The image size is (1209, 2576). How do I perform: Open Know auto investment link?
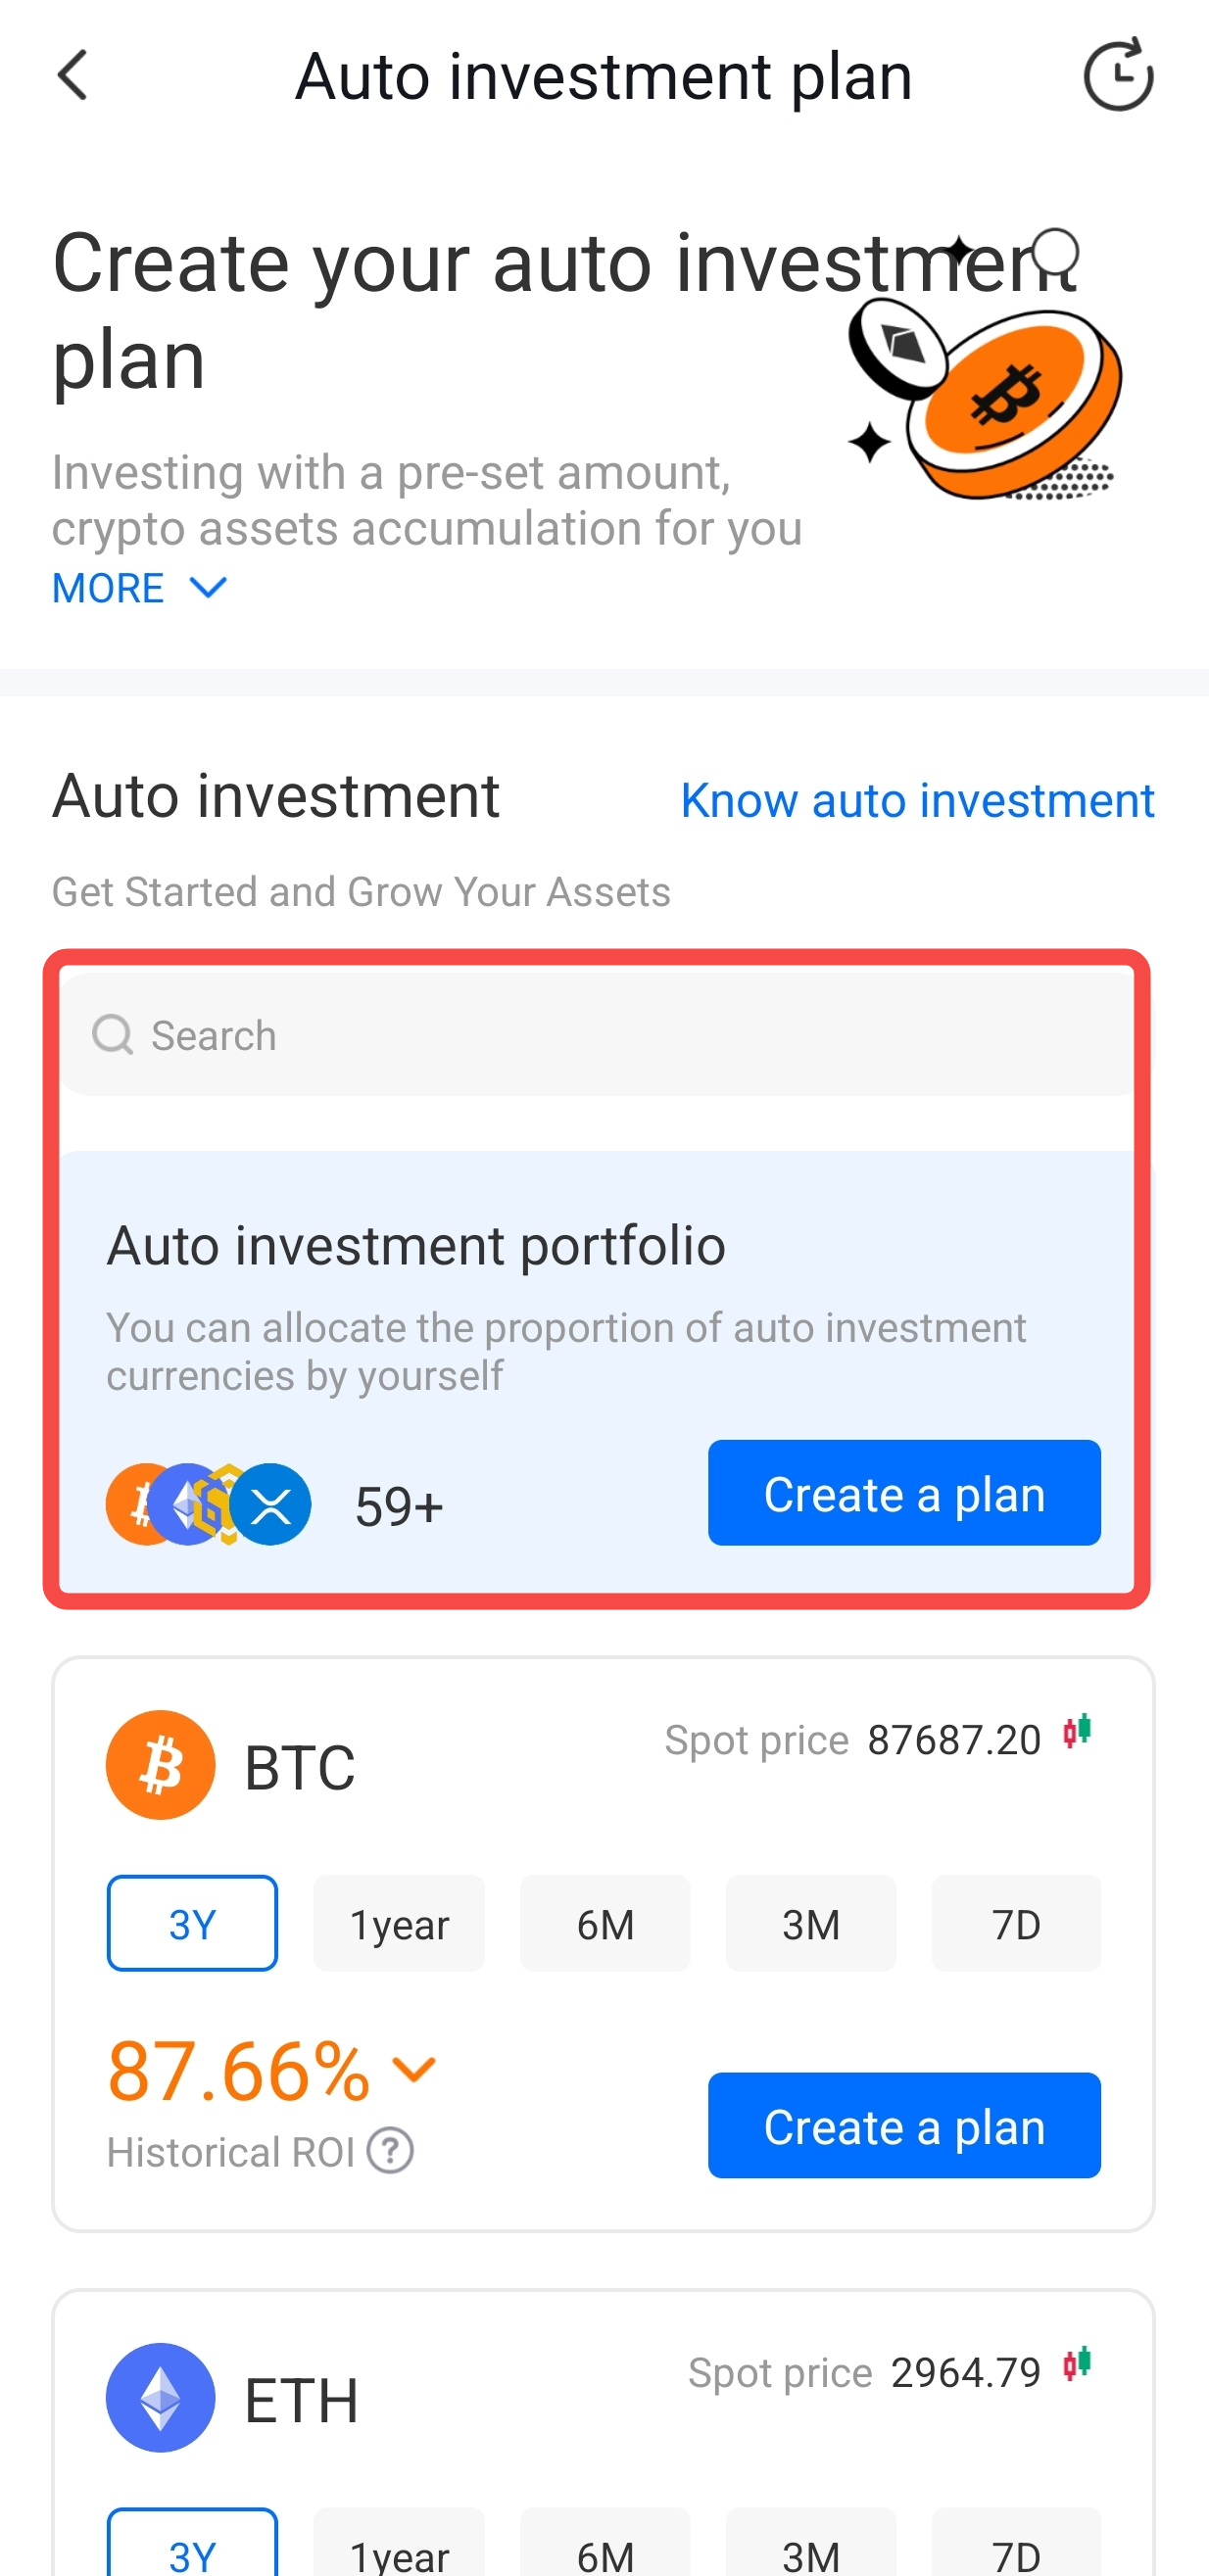click(x=917, y=800)
